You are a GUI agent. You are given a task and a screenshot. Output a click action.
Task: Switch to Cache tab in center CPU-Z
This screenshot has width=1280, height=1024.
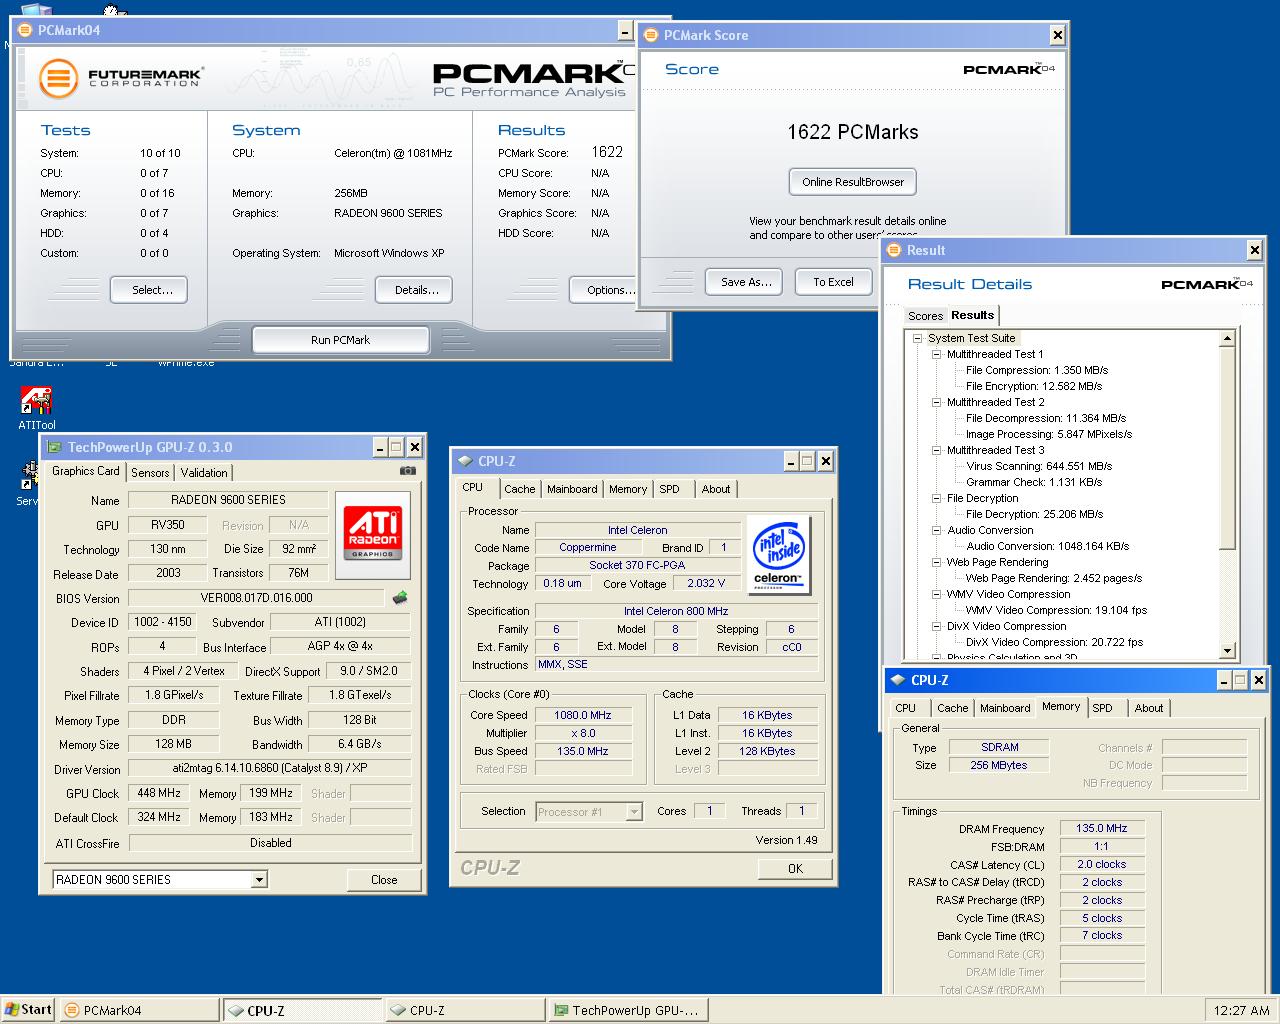coord(519,489)
